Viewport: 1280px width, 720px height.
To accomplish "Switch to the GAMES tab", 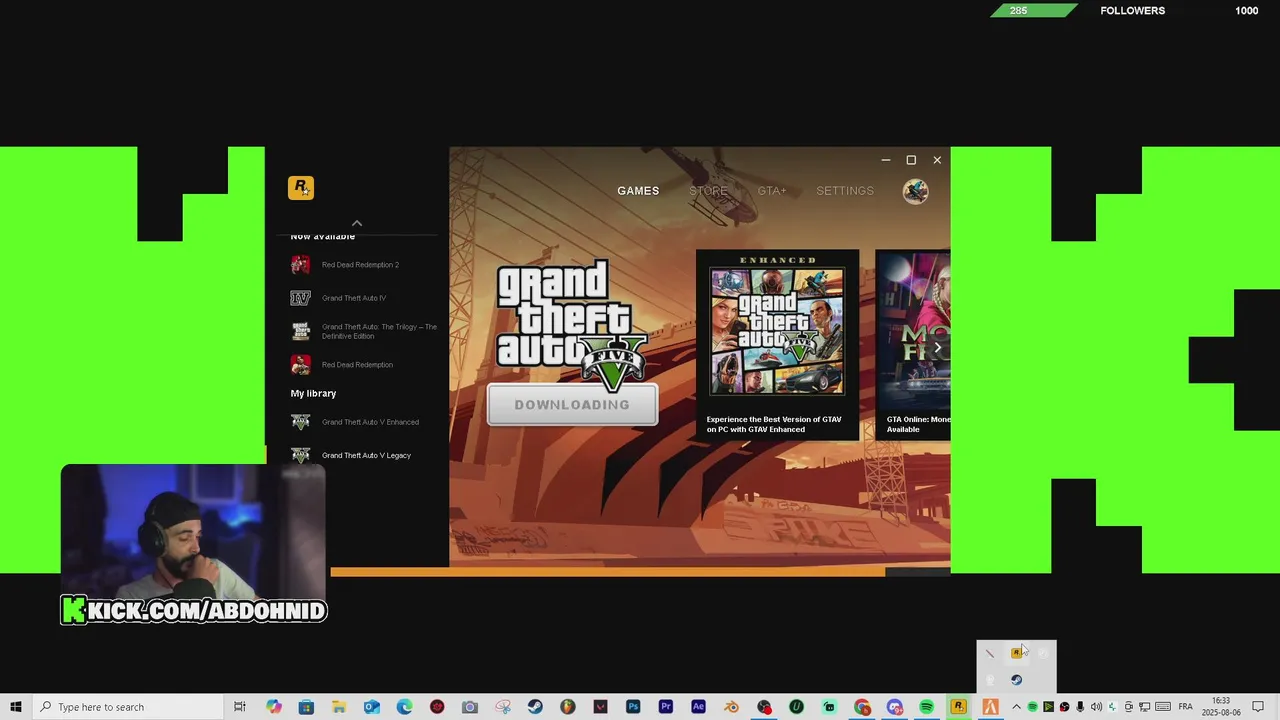I will [638, 191].
